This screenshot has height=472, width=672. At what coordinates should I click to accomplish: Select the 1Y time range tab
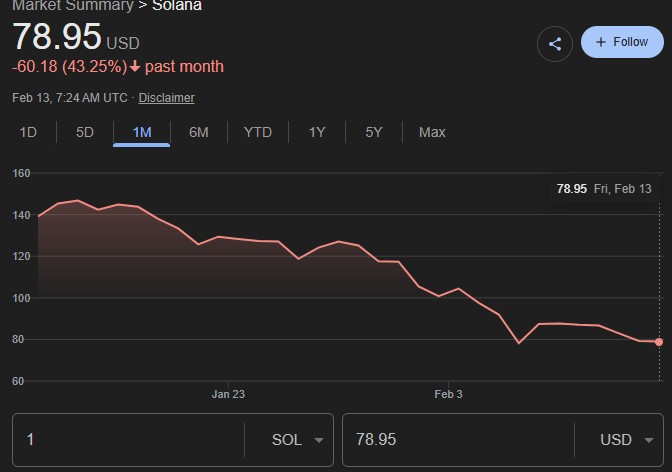click(x=317, y=132)
